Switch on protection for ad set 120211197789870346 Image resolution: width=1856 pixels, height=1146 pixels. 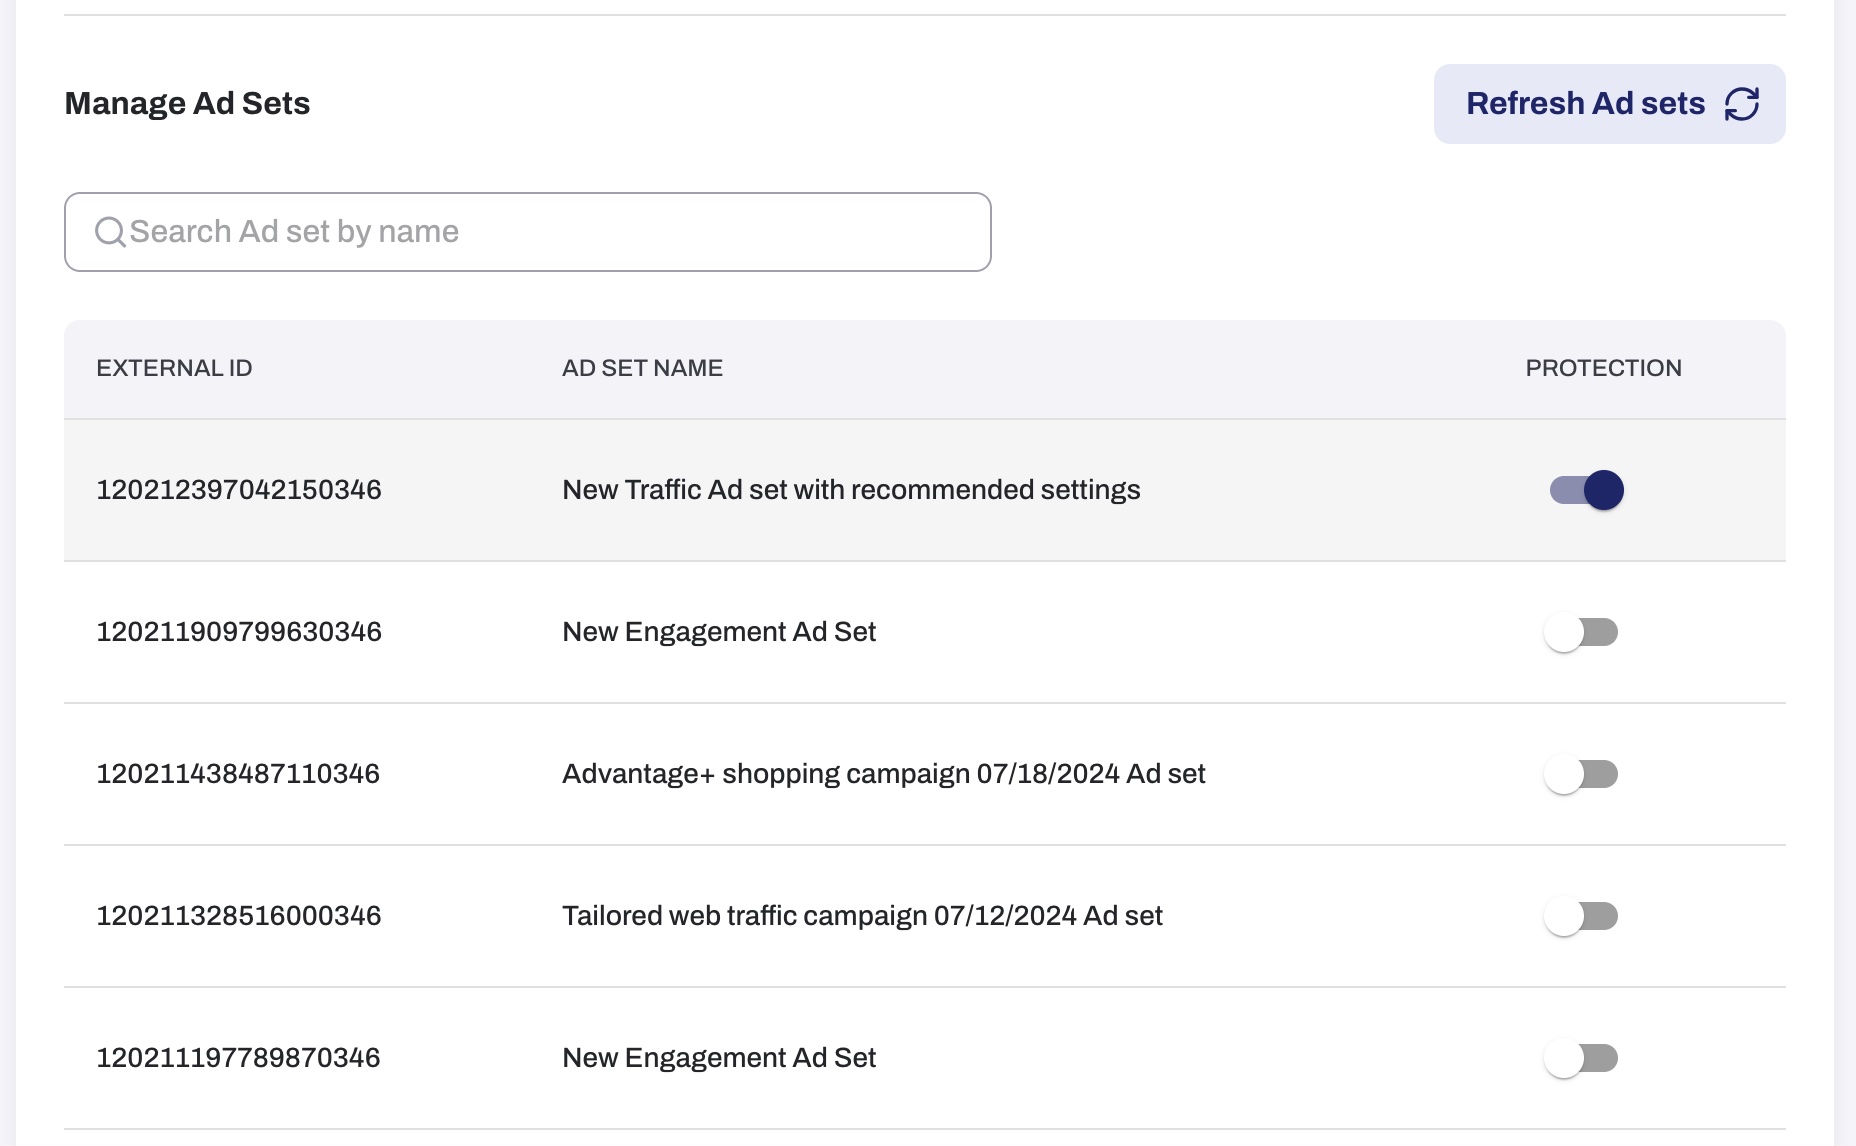[1581, 1058]
